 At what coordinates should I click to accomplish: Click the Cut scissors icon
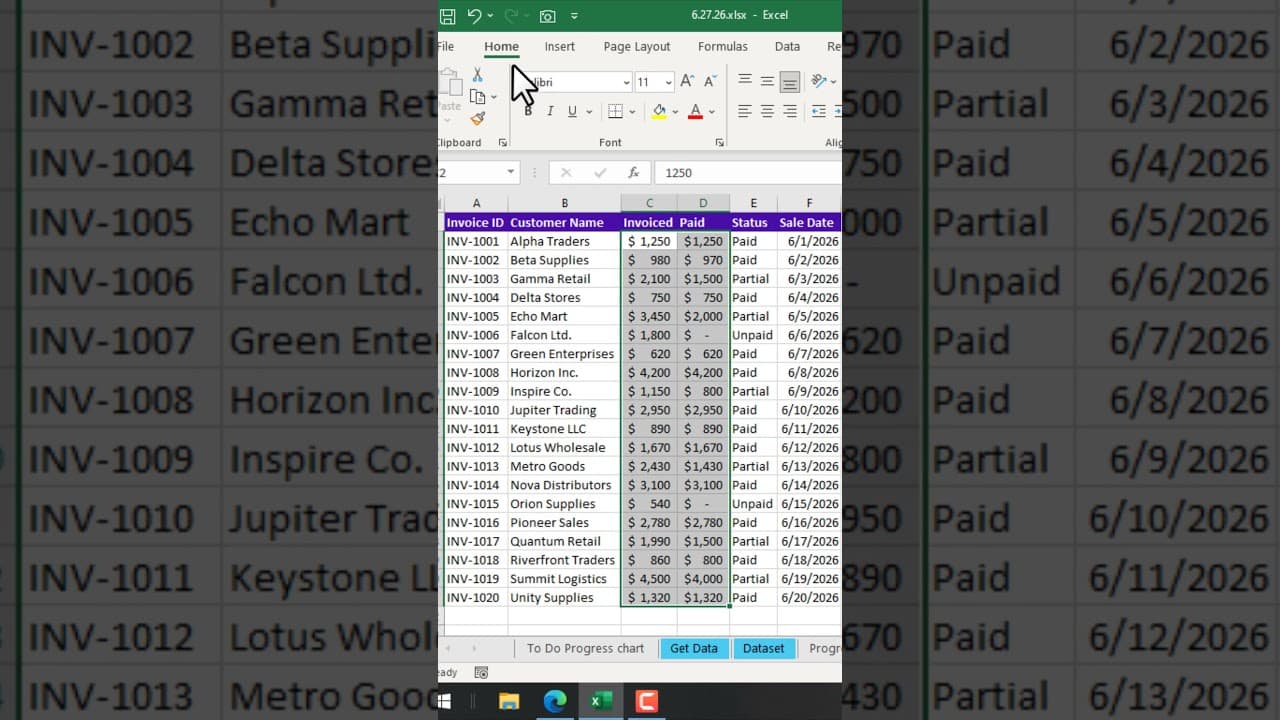click(x=477, y=75)
